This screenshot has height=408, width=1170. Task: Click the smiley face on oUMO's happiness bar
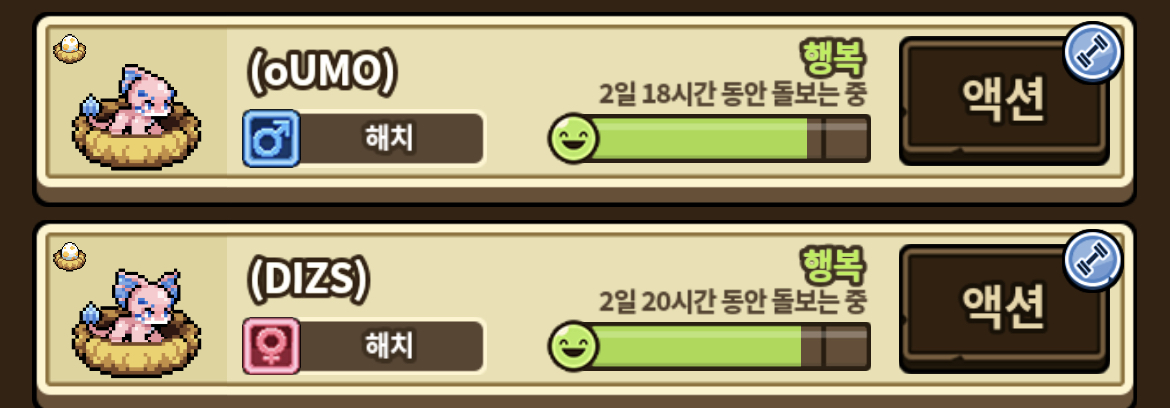[x=573, y=138]
